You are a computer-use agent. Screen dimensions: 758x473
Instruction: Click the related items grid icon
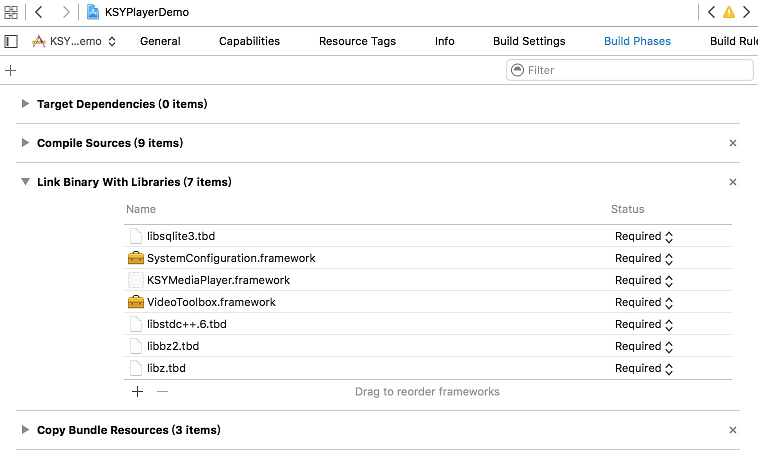click(11, 12)
